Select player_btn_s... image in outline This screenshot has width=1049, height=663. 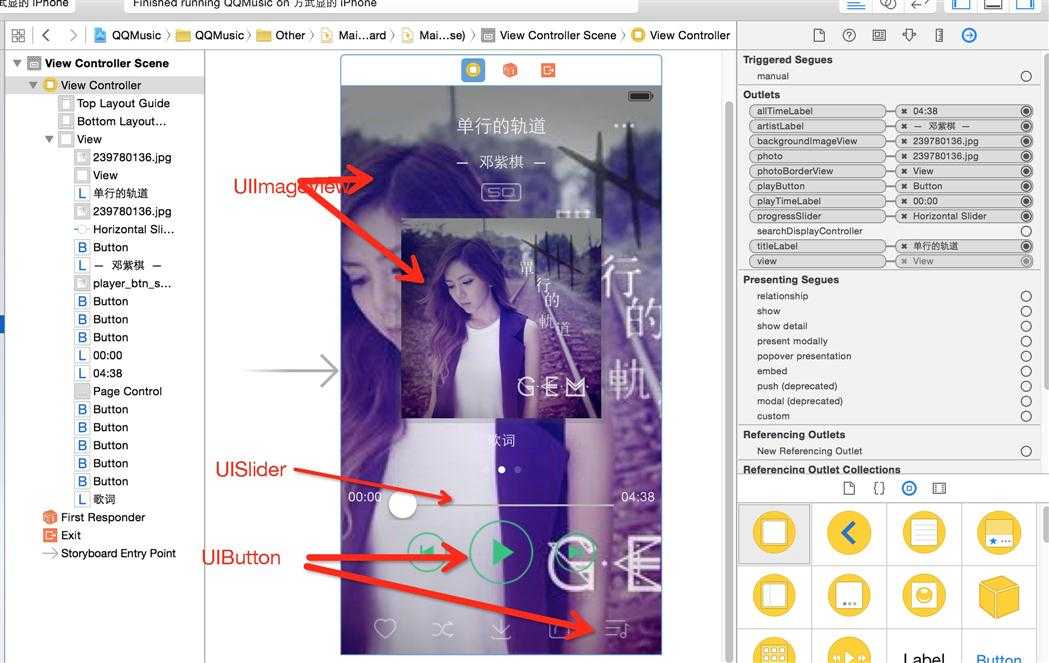pyautogui.click(x=123, y=284)
